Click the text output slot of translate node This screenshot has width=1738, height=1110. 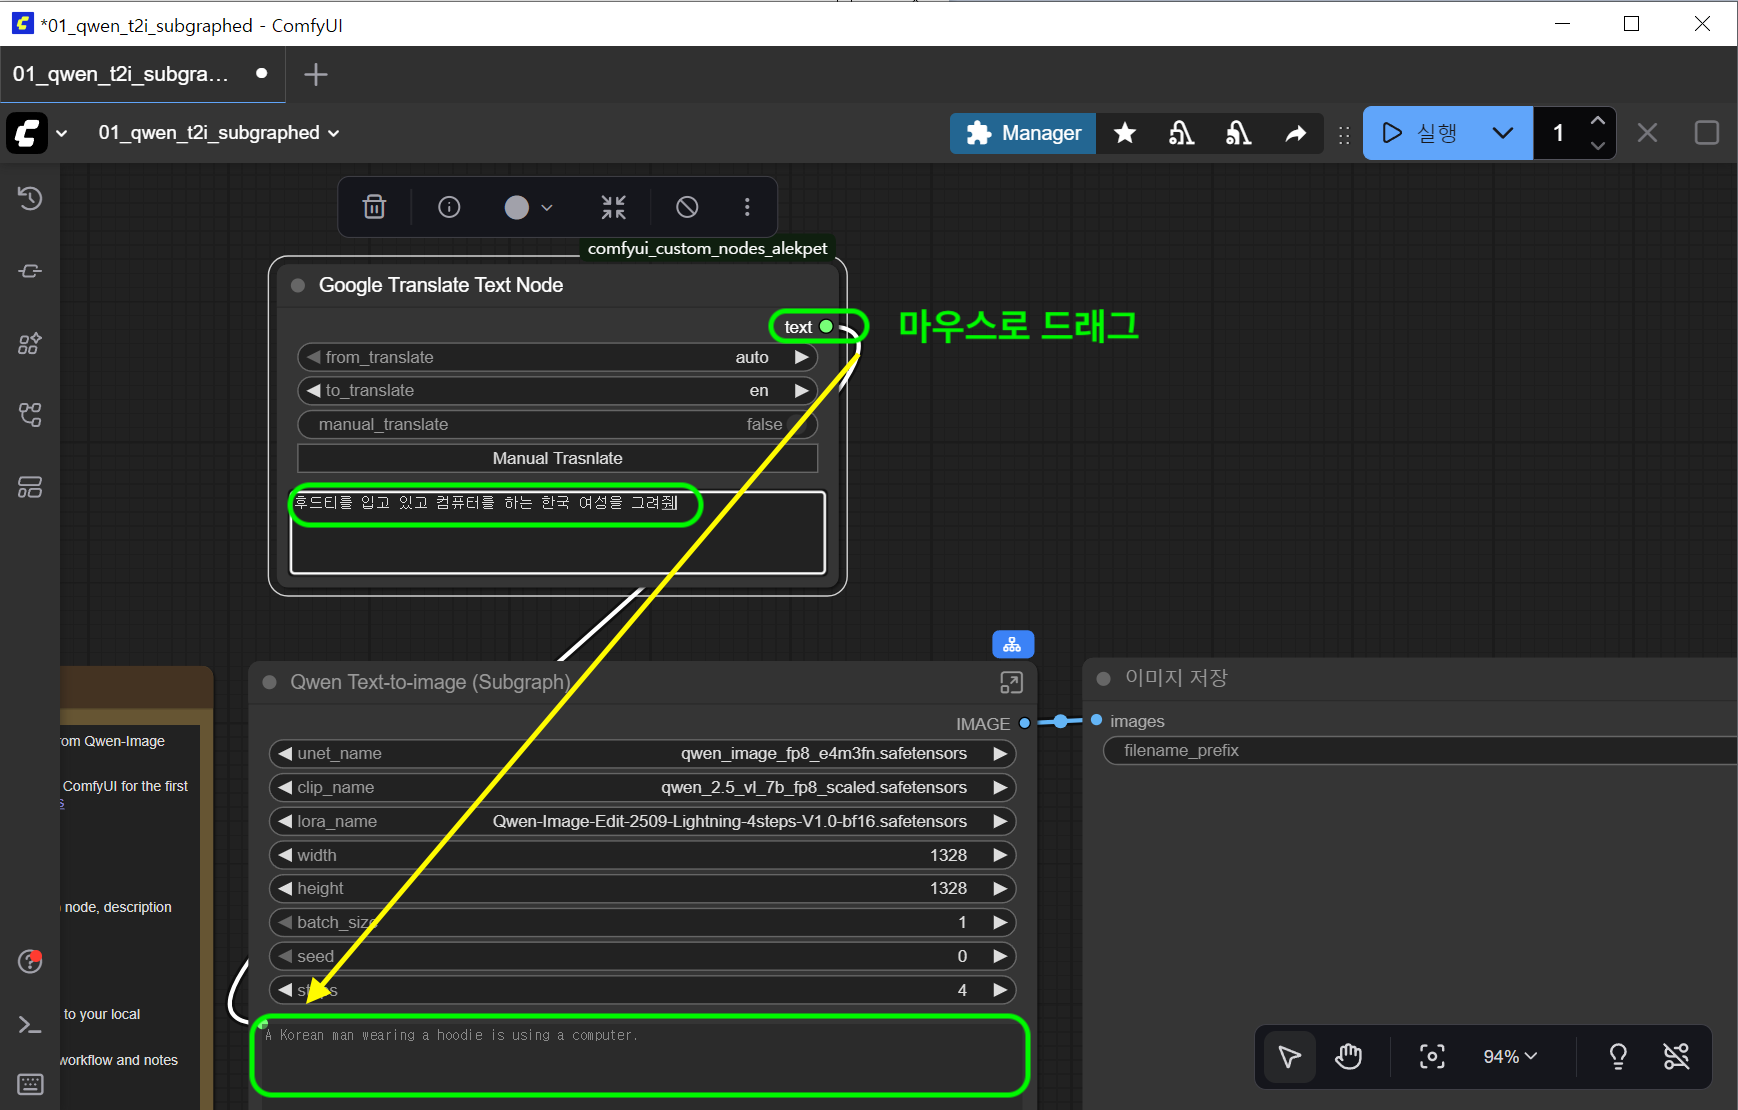[x=826, y=326]
